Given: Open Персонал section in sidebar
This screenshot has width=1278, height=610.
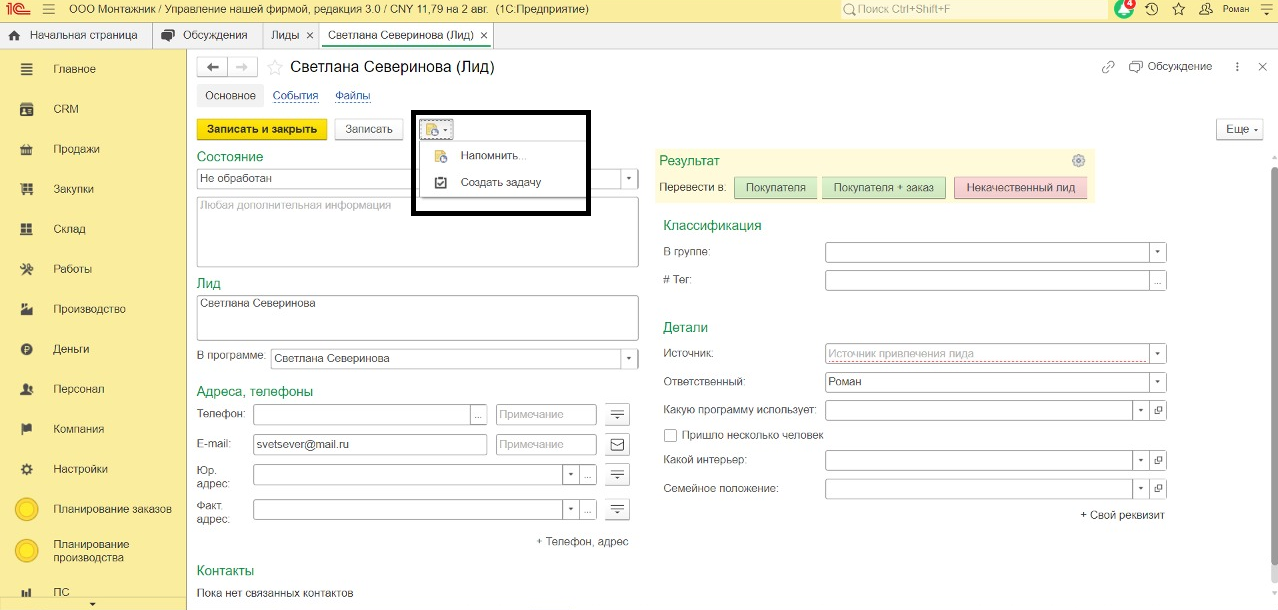Looking at the screenshot, I should (x=78, y=389).
